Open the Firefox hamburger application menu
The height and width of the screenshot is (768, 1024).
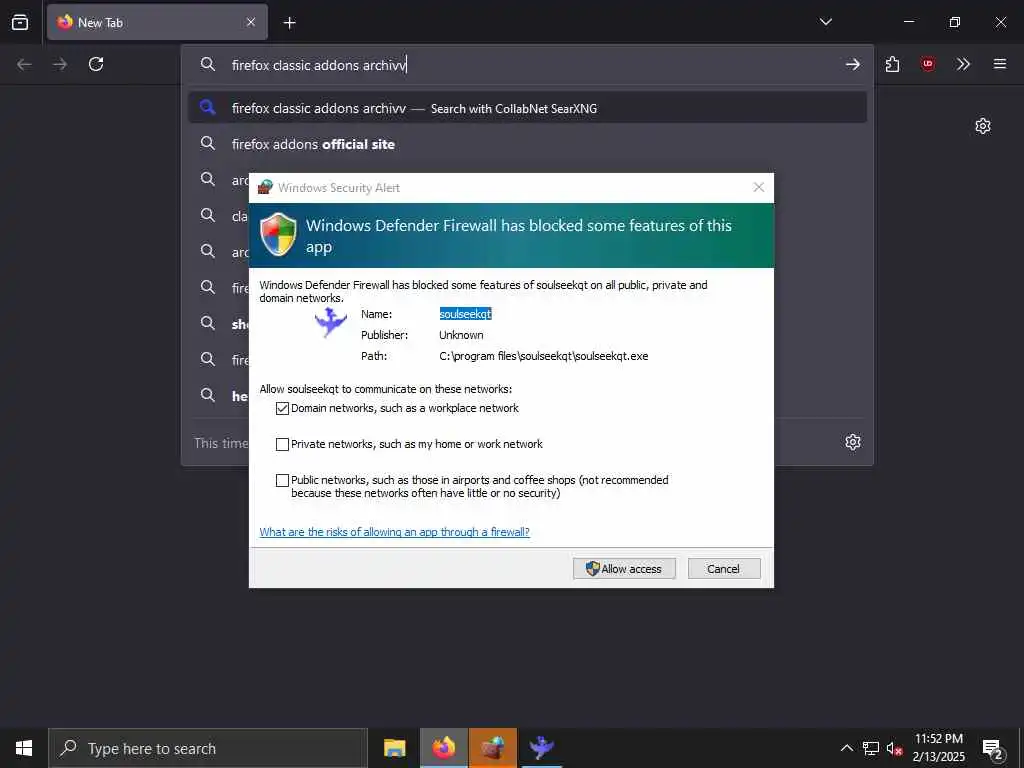(999, 64)
